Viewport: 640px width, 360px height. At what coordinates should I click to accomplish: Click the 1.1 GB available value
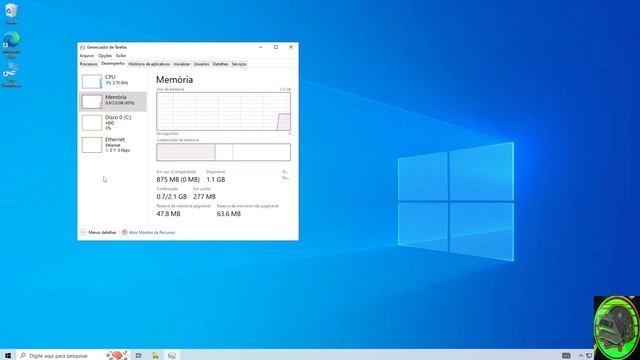click(216, 180)
